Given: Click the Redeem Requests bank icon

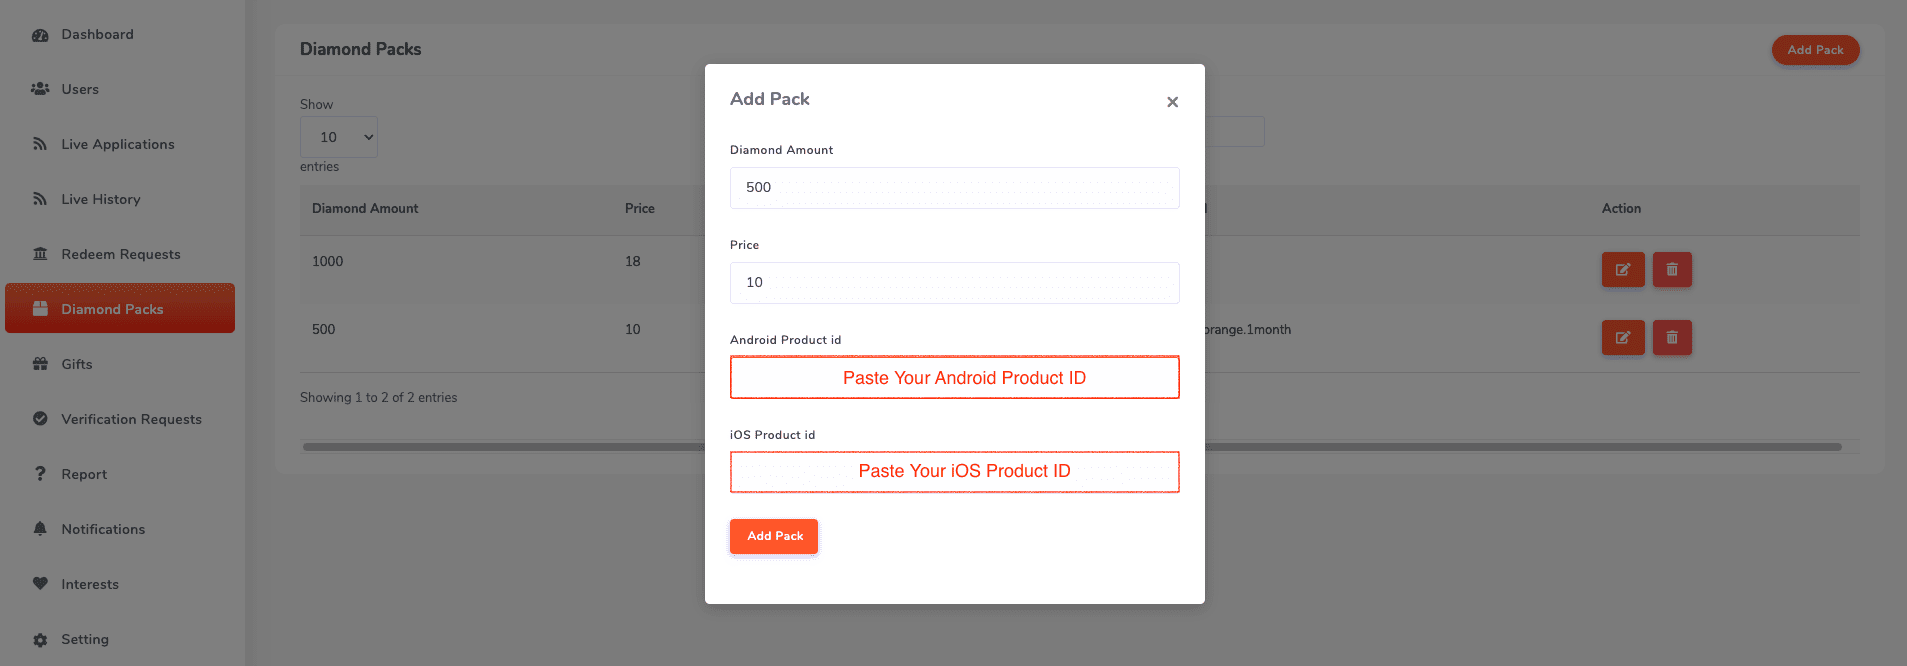Looking at the screenshot, I should click(40, 254).
